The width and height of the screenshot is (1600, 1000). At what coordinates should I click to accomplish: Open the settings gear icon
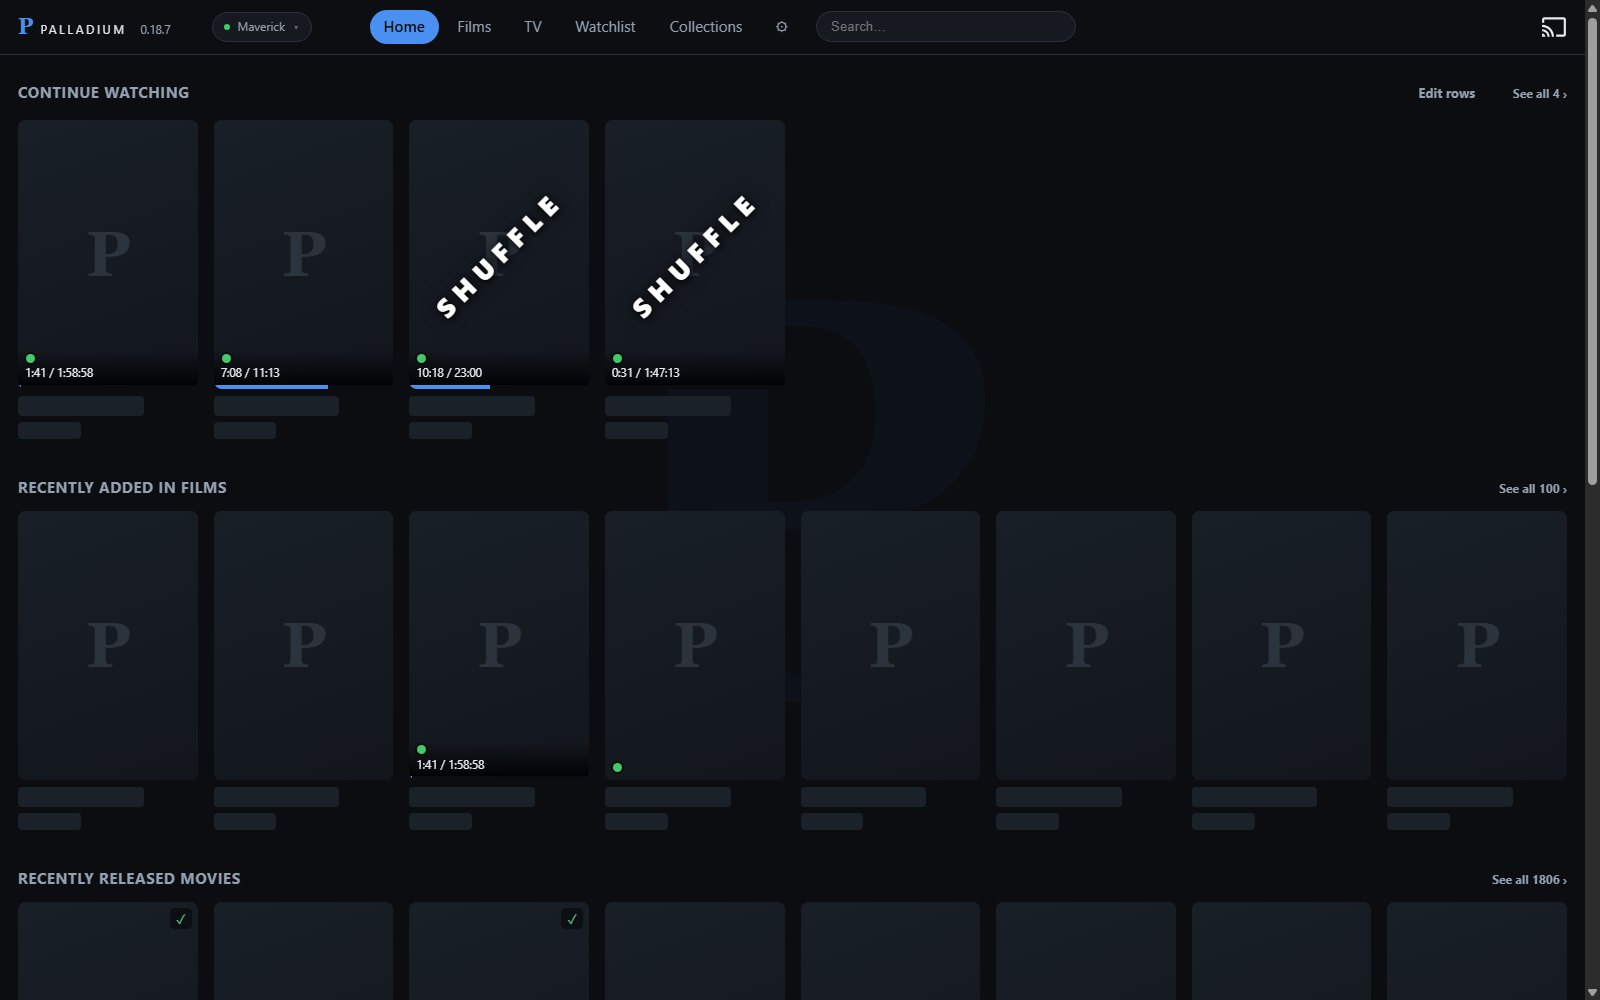[782, 27]
